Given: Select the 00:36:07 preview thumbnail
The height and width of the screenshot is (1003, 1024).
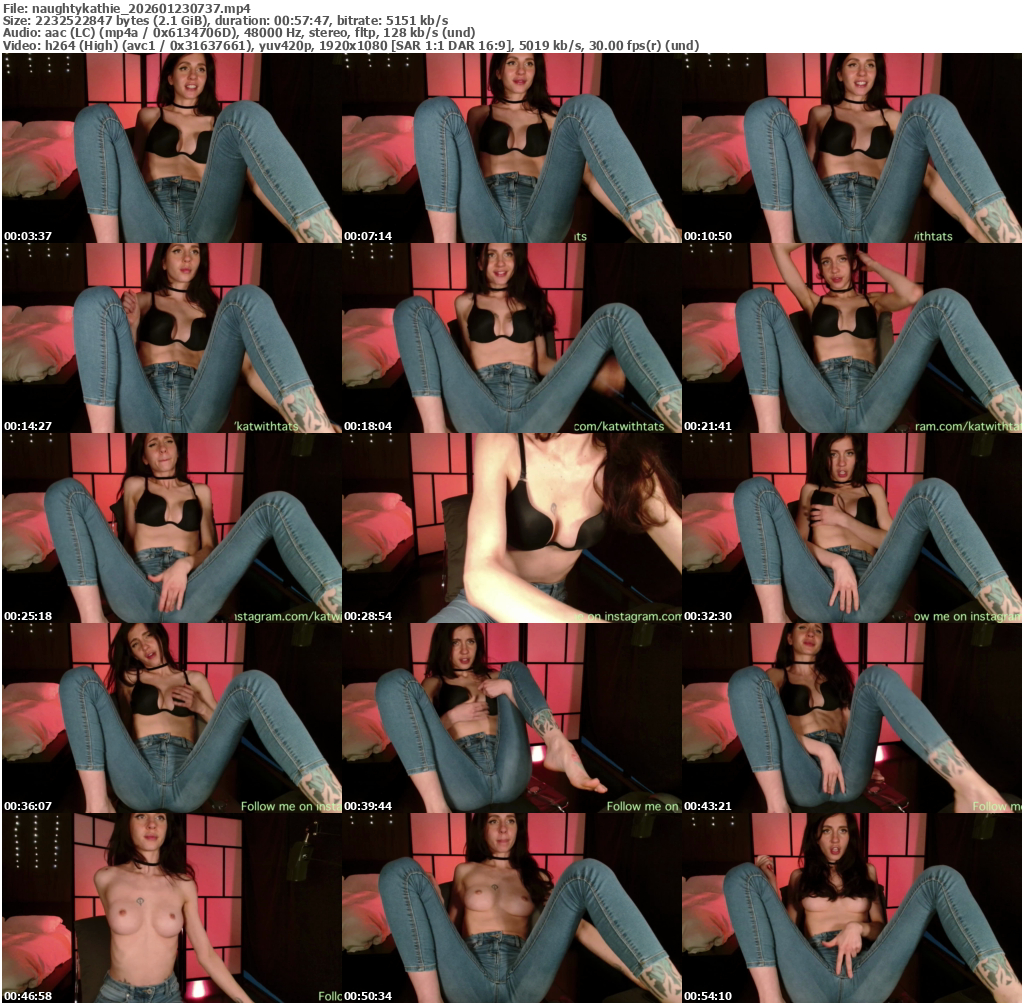Looking at the screenshot, I should [x=171, y=718].
